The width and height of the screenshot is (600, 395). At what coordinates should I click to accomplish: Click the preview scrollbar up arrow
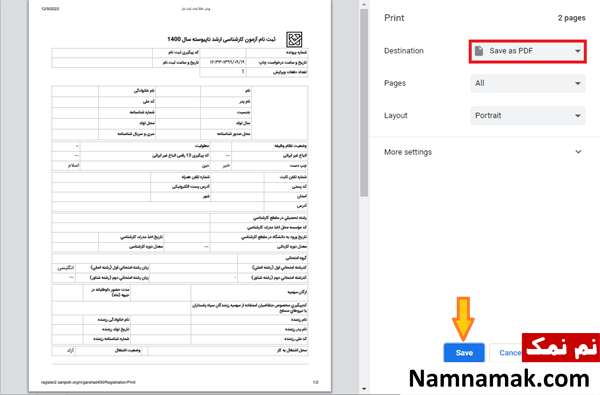(x=364, y=4)
